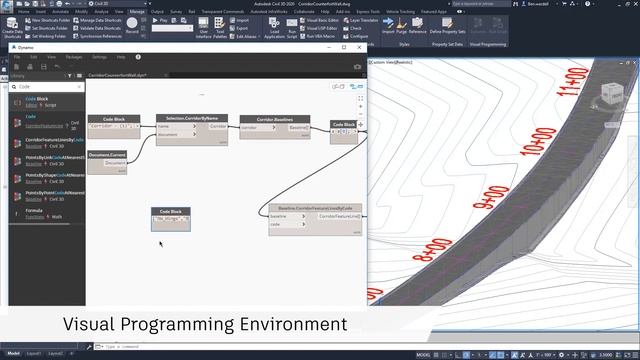Image resolution: width=640 pixels, height=360 pixels.
Task: Open Dynamo File menu
Action: coord(17,57)
